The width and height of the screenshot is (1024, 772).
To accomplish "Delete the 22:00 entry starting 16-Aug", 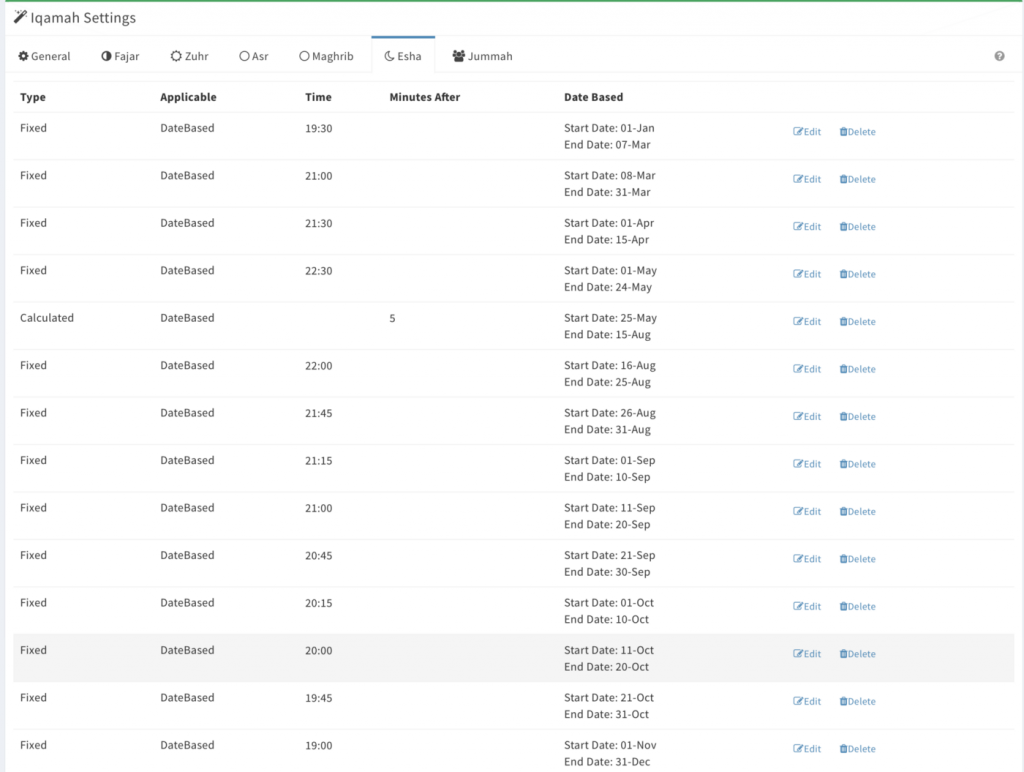I will pyautogui.click(x=857, y=369).
